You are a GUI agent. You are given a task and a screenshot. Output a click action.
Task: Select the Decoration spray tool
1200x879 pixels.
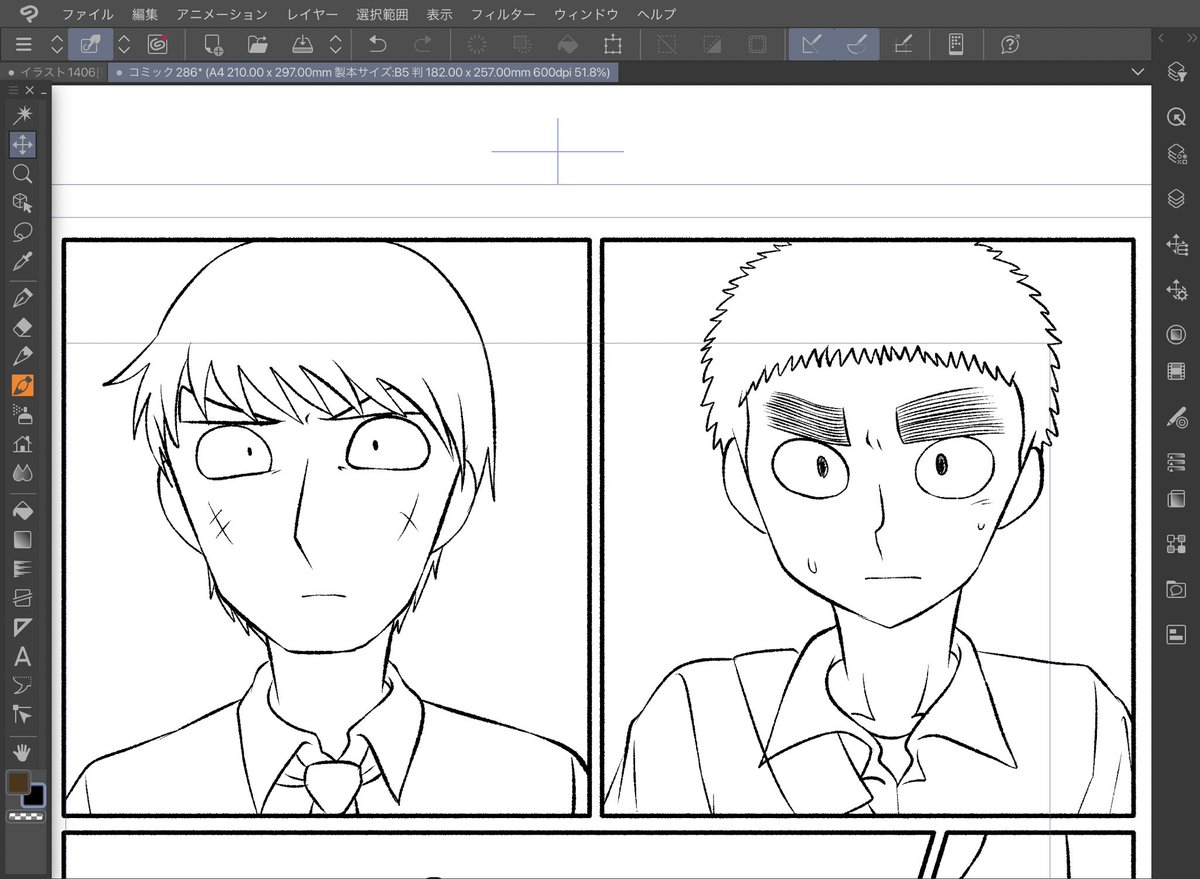pos(23,414)
